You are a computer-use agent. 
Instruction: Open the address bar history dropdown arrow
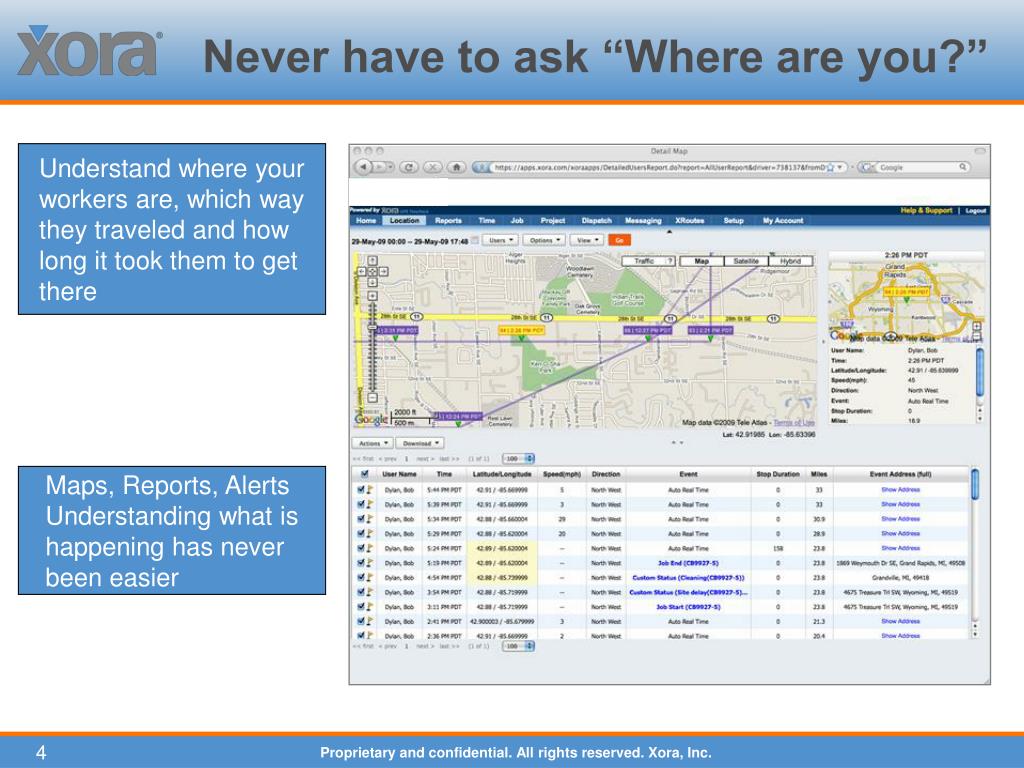click(840, 168)
